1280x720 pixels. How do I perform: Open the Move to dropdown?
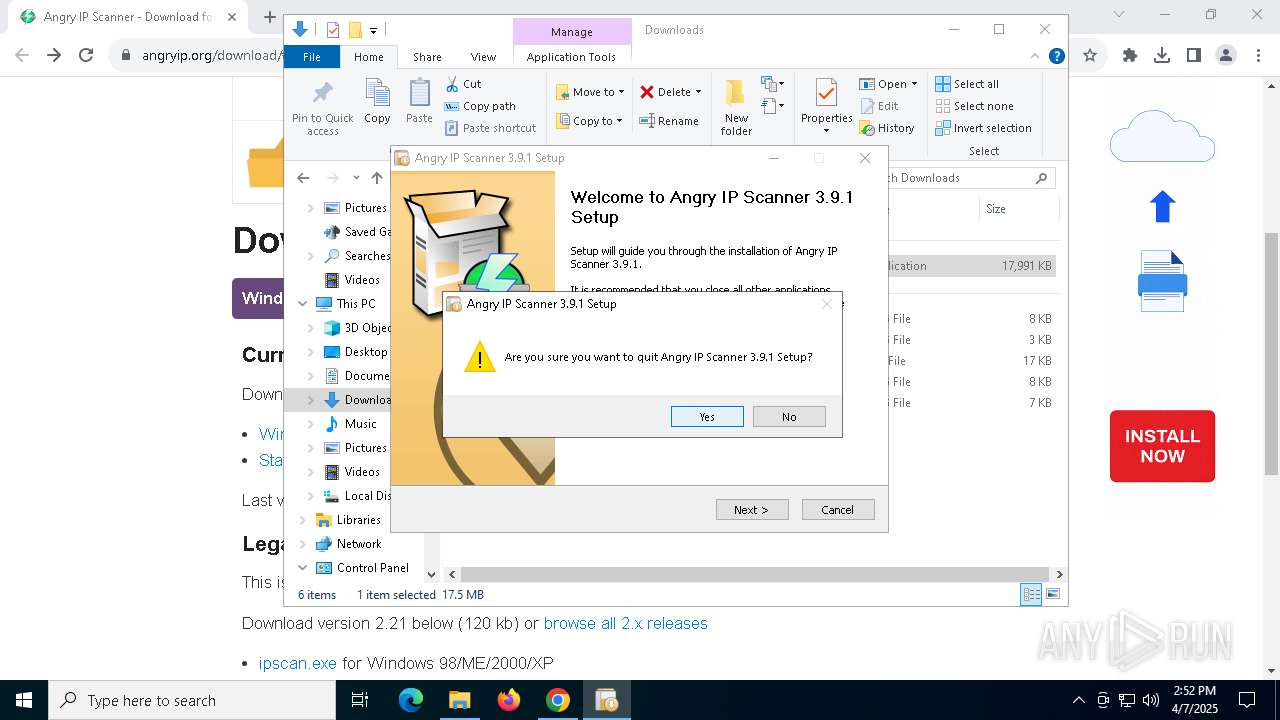[x=590, y=92]
